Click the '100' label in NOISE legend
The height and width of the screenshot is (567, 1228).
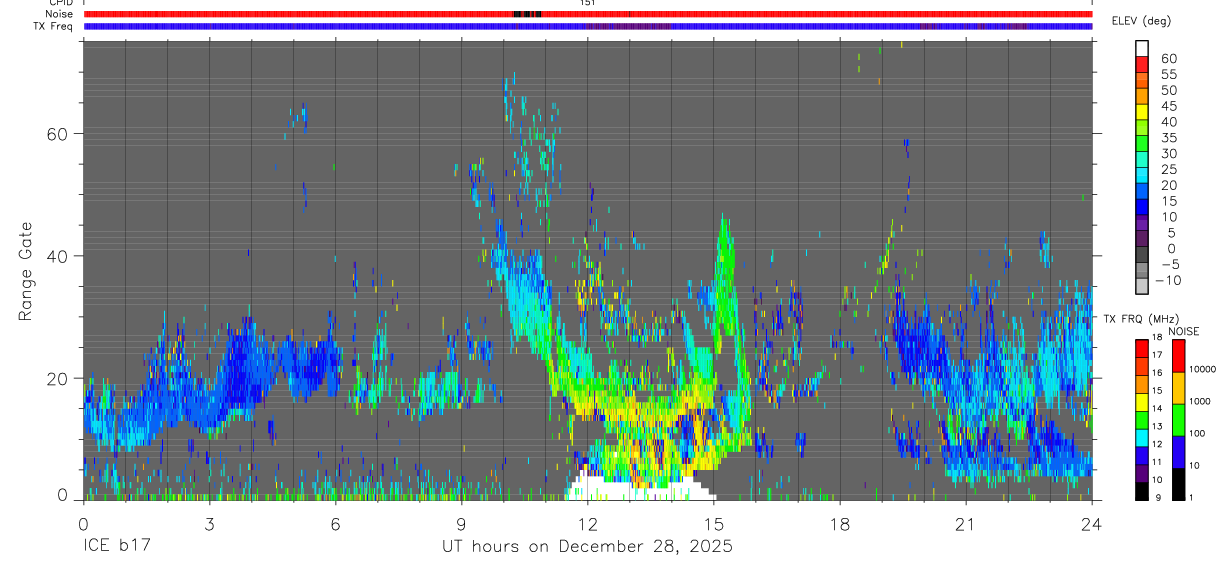pyautogui.click(x=1197, y=433)
